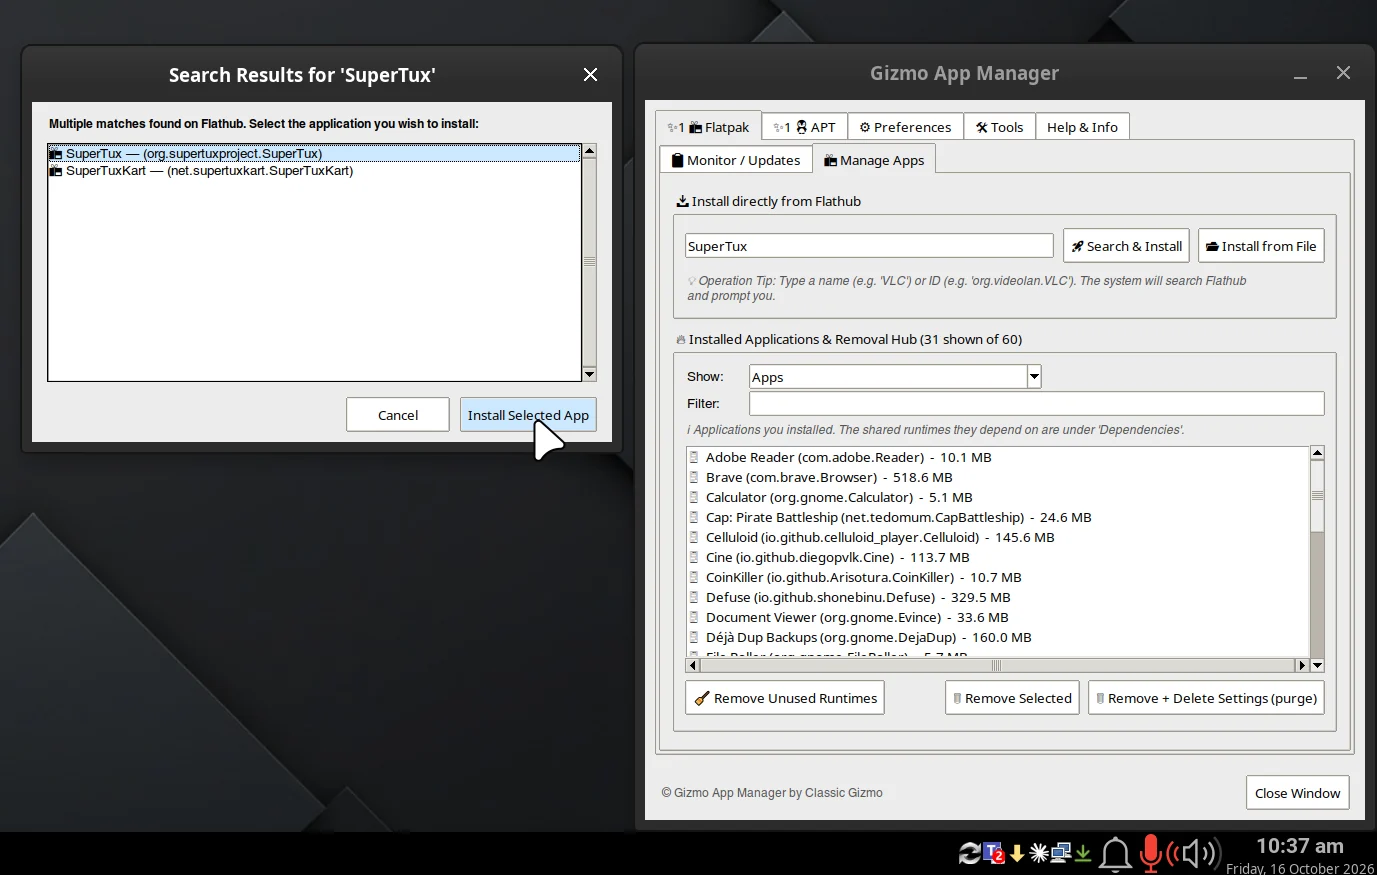The height and width of the screenshot is (875, 1377).
Task: Select Adobe Reader (com.adobe.Reader) row
Action: [997, 457]
